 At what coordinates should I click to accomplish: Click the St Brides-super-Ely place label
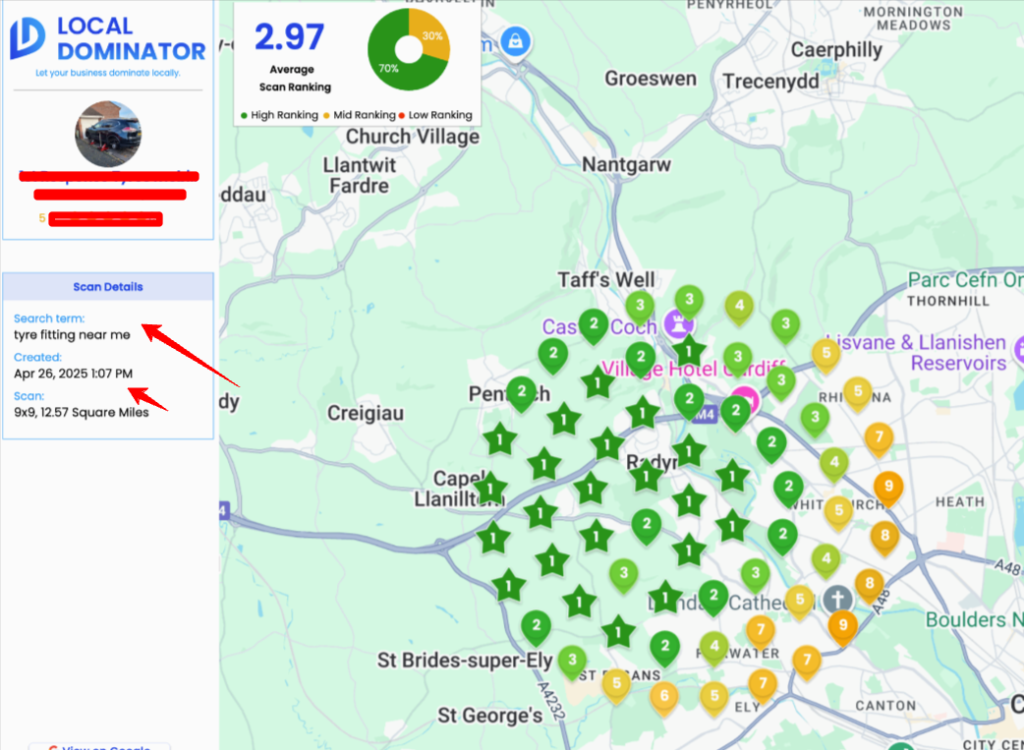click(x=465, y=660)
